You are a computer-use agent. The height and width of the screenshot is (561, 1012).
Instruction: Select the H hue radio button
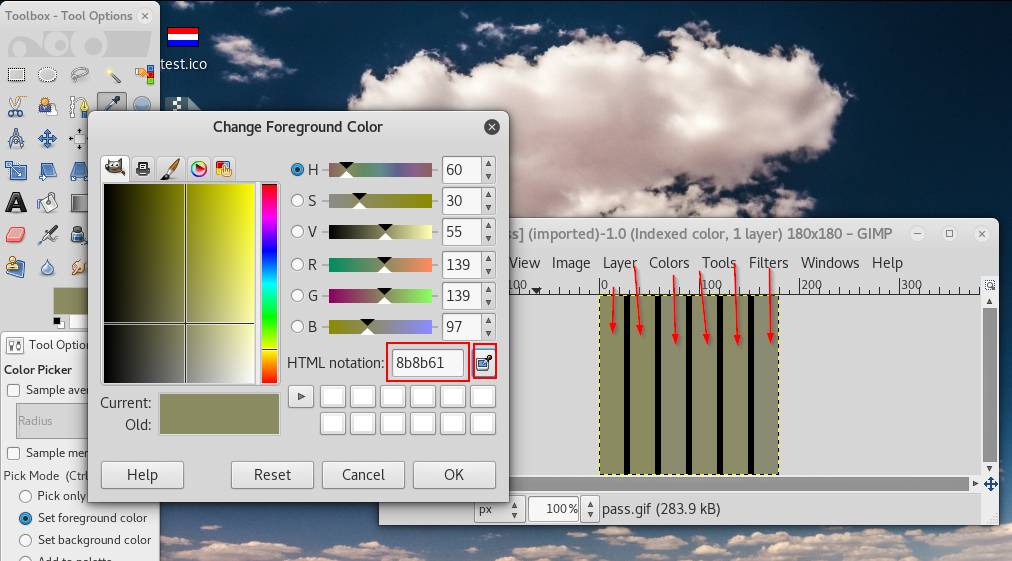pos(297,169)
